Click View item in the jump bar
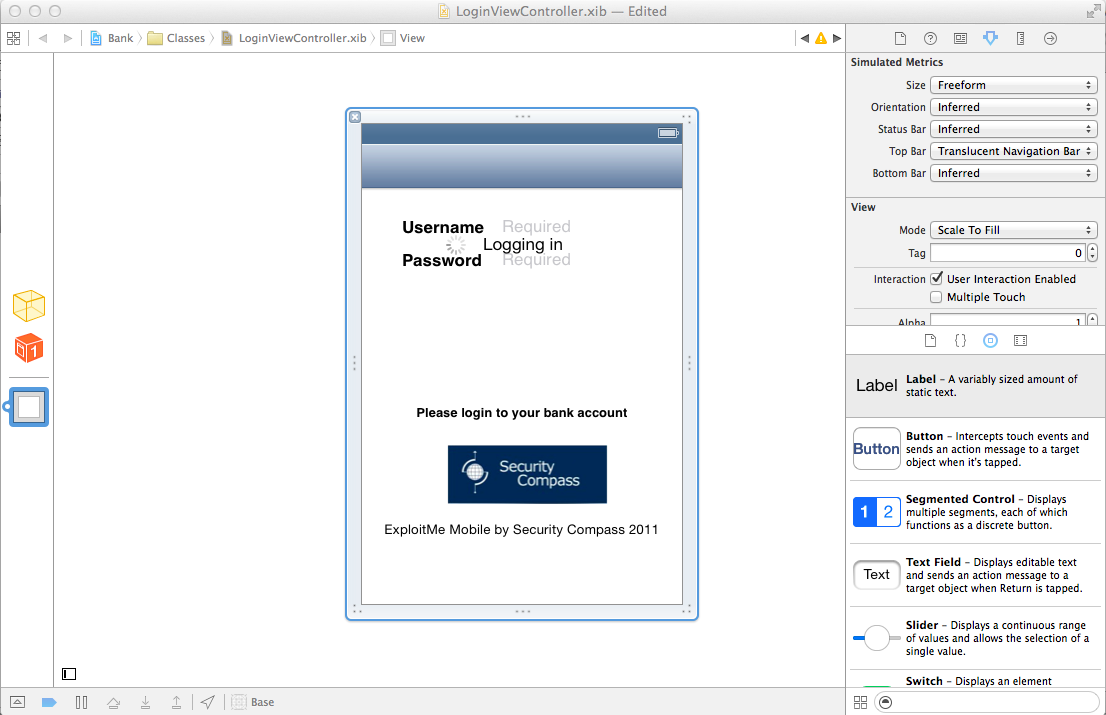Viewport: 1106px width, 715px height. point(403,38)
